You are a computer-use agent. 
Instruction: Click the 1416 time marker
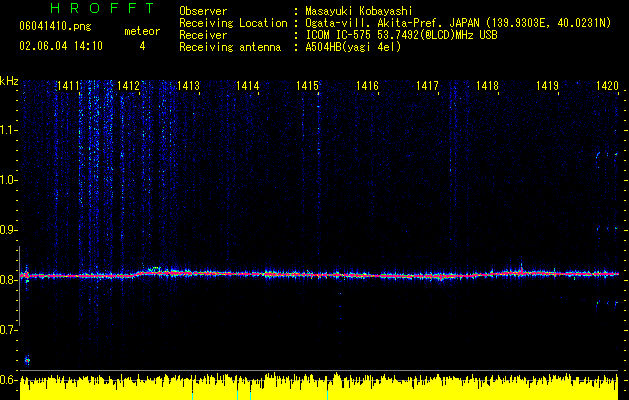367,85
